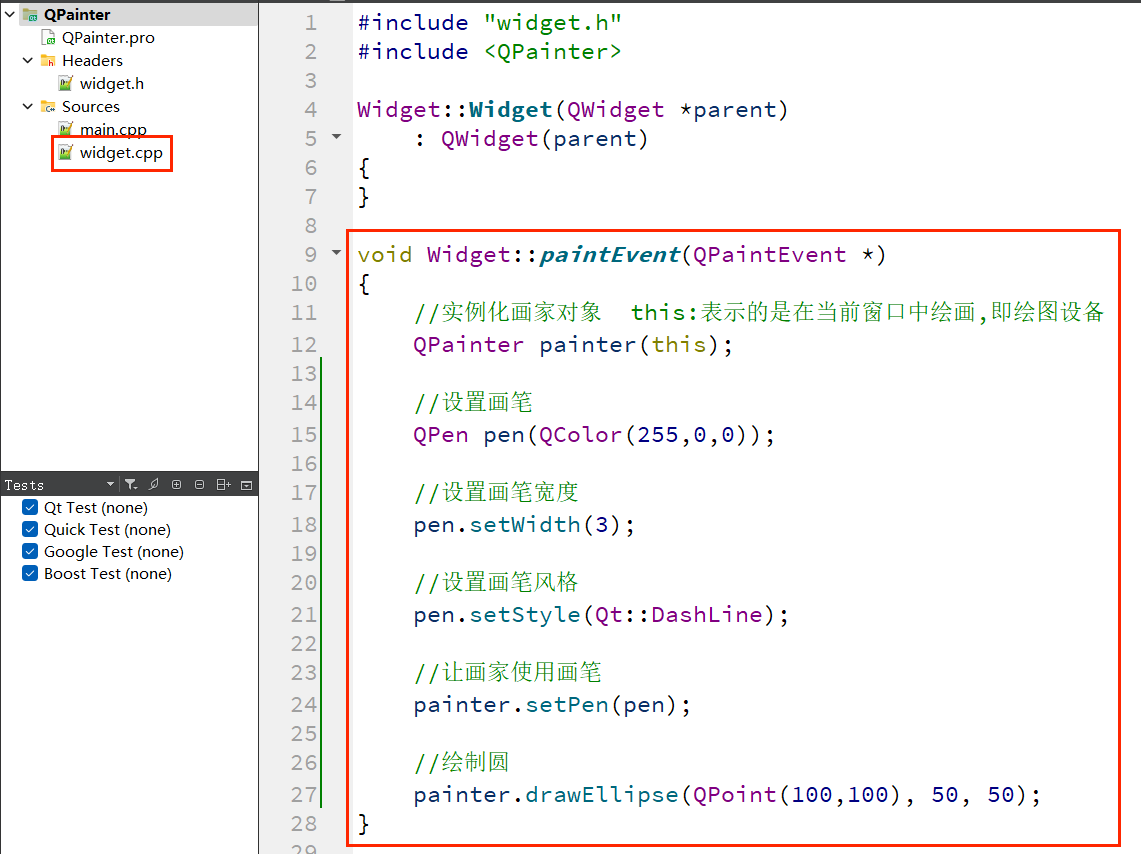Click line number 12 in the gutter
The height and width of the screenshot is (854, 1141).
pyautogui.click(x=304, y=344)
